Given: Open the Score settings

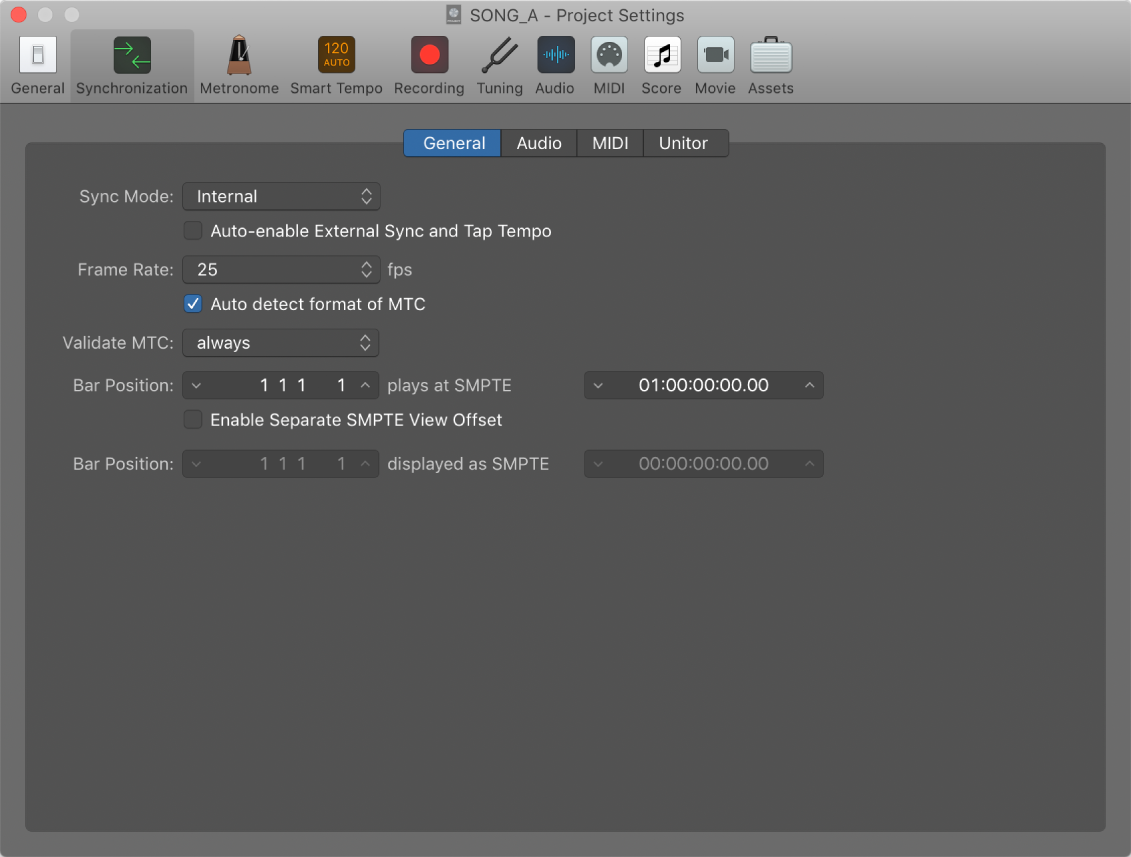Looking at the screenshot, I should [x=661, y=63].
